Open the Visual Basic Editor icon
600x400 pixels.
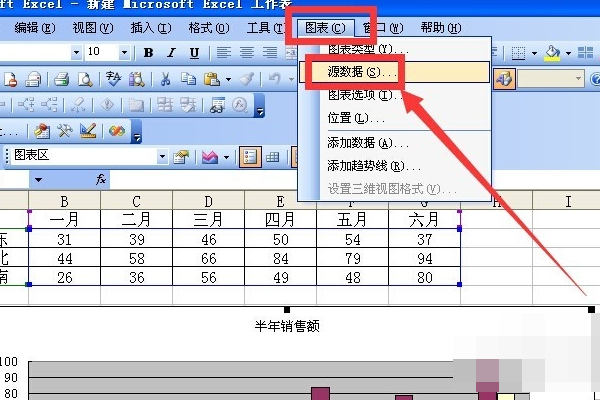tap(42, 131)
